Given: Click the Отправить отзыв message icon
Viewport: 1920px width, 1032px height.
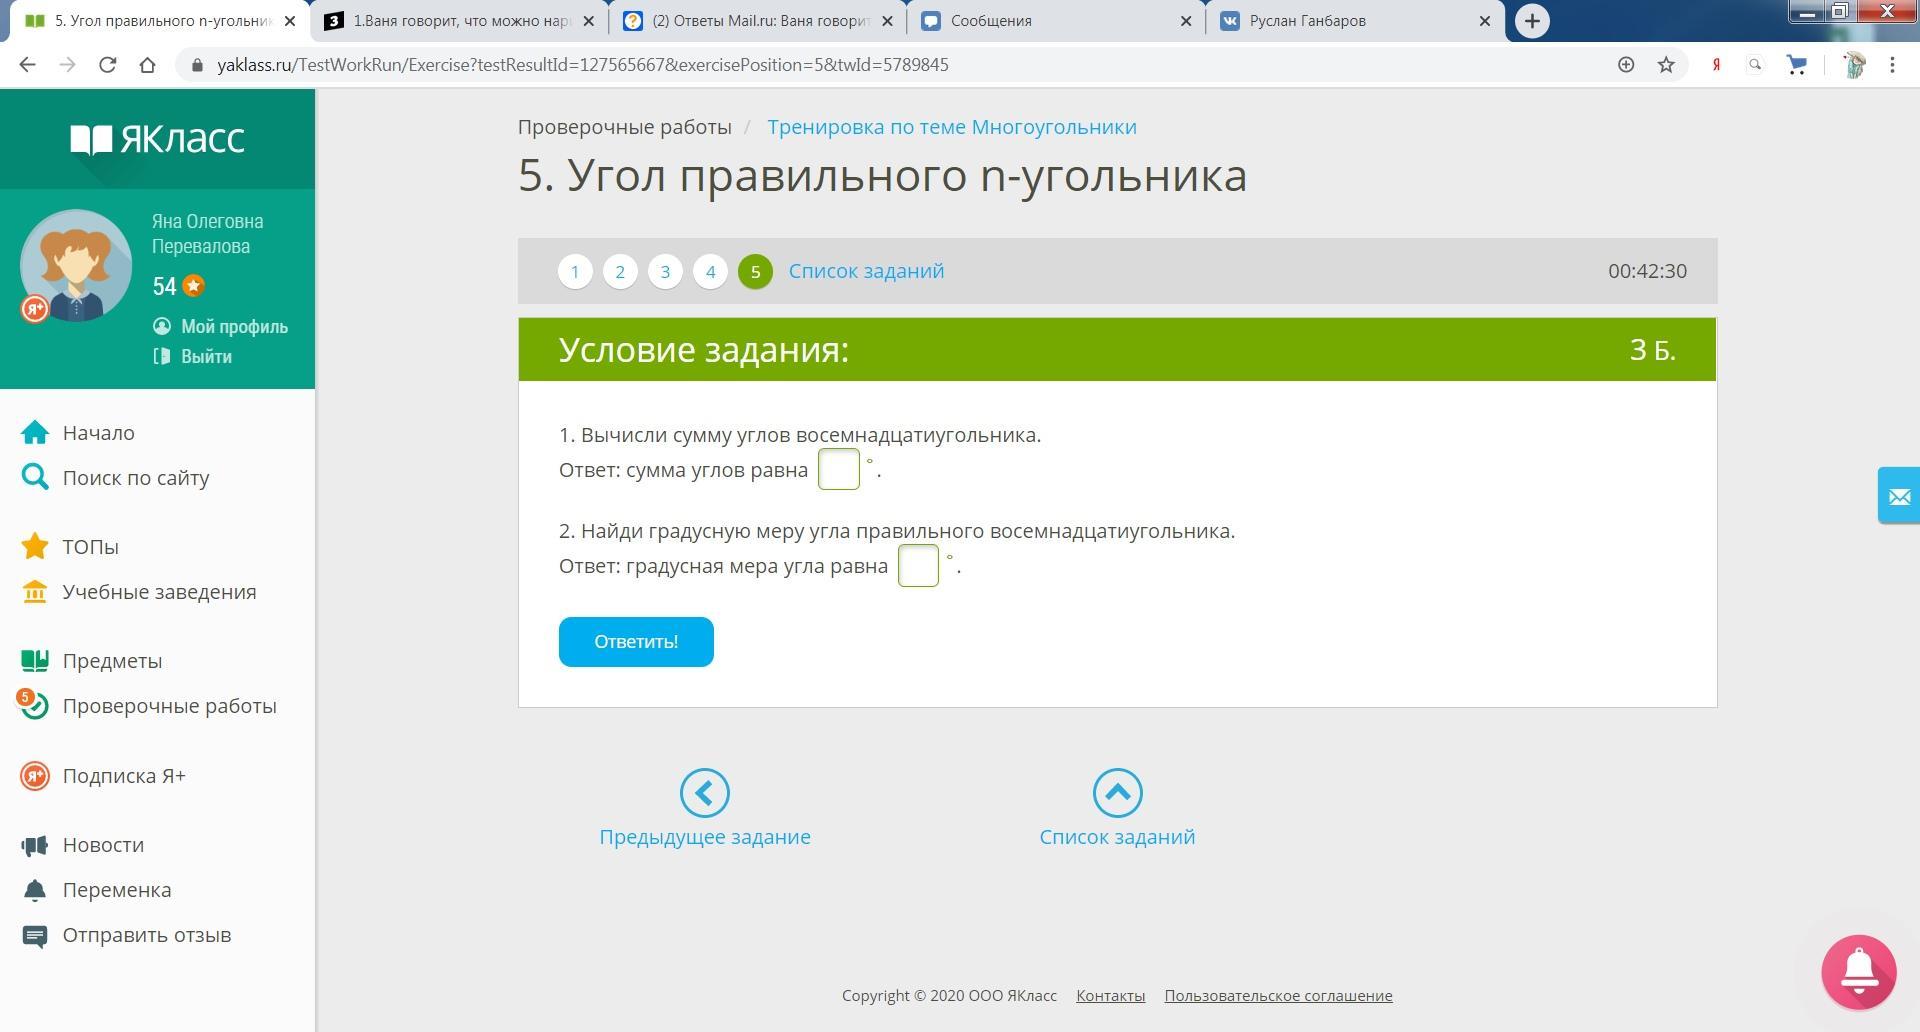Looking at the screenshot, I should tap(35, 935).
